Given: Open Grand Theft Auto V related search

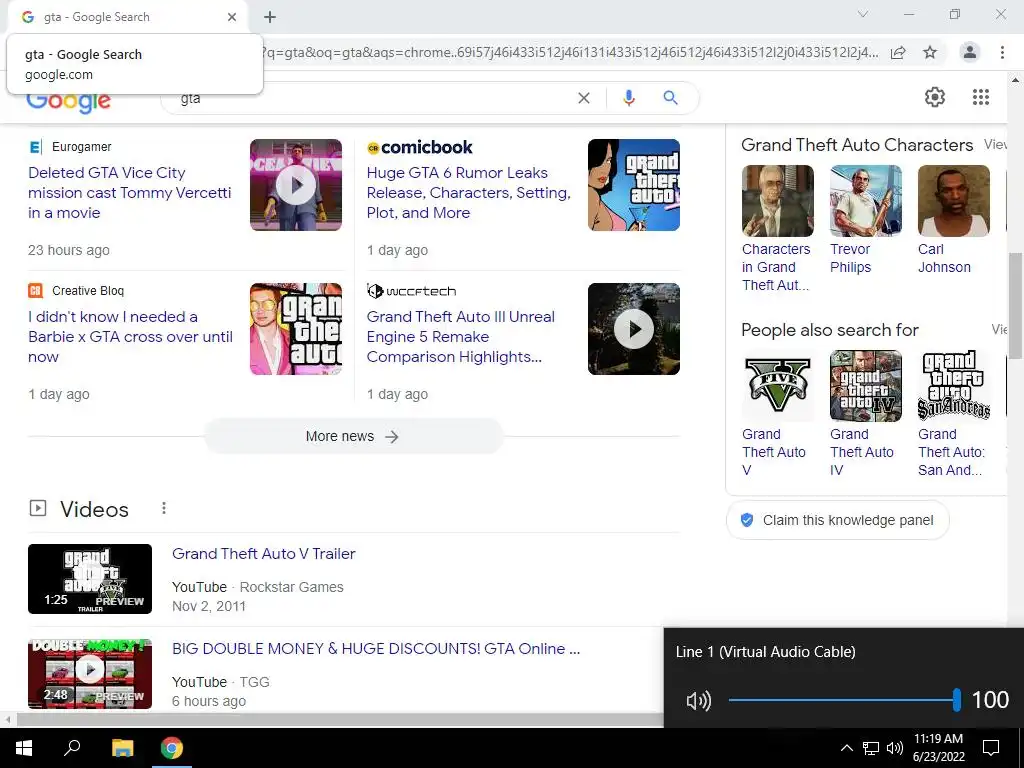Looking at the screenshot, I should click(x=777, y=414).
